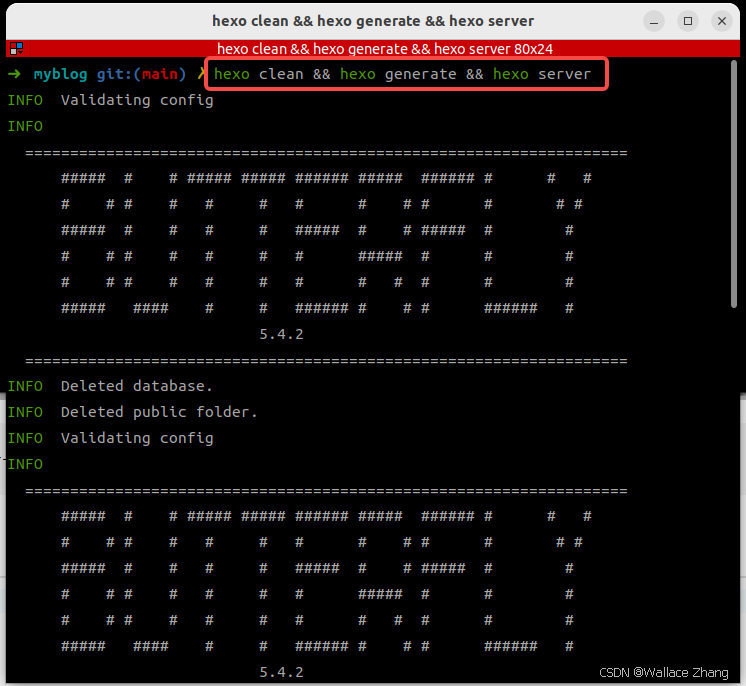
Task: Close the terminal window
Action: (x=722, y=21)
